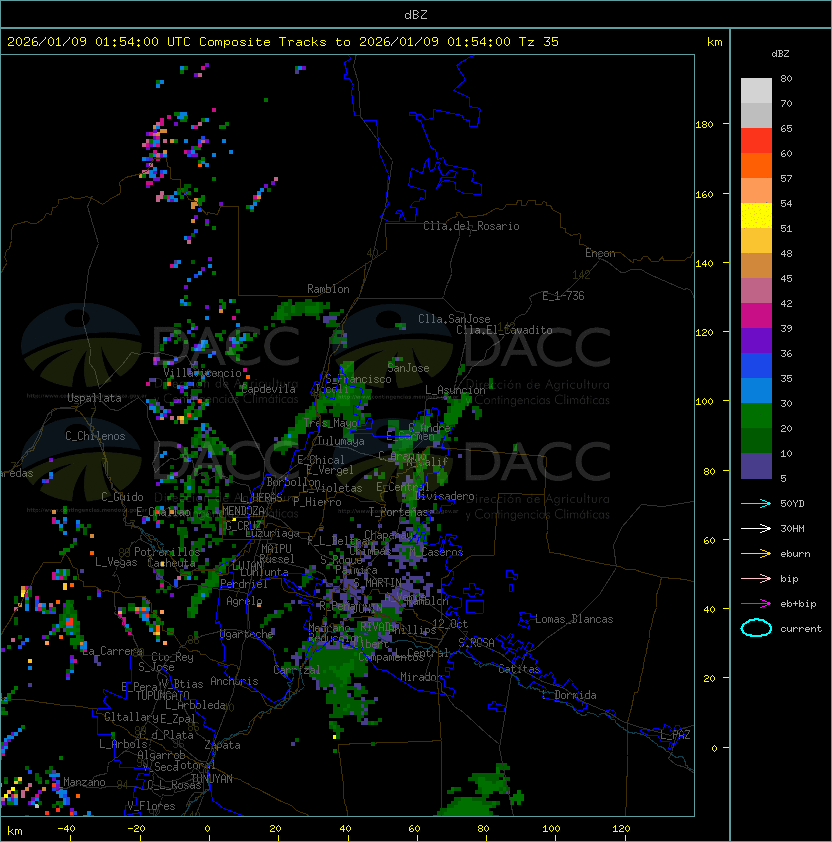This screenshot has height=842, width=832.
Task: Click the L_Dormida label
Action: 569,695
